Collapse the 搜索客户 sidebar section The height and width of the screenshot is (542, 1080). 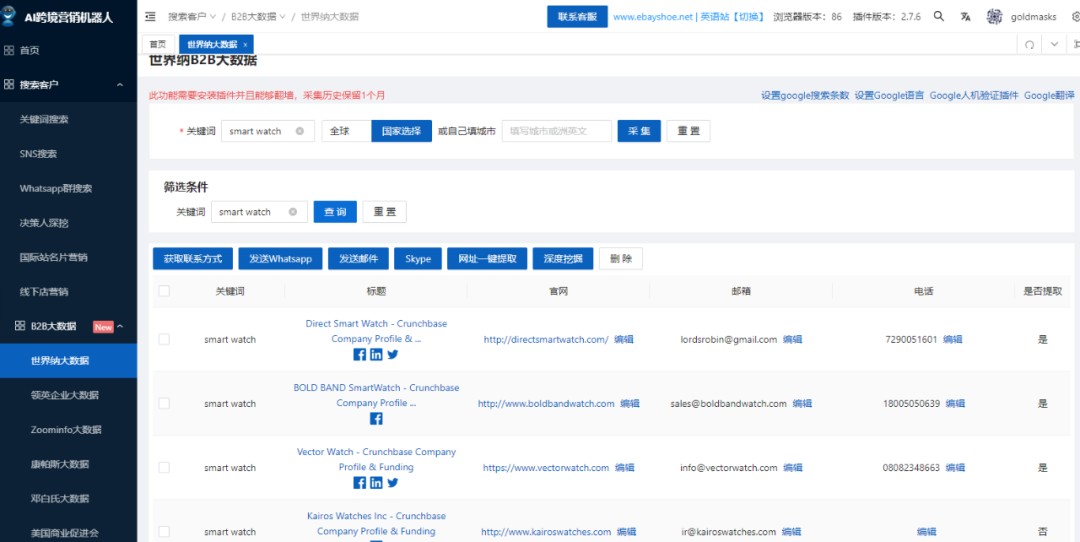point(120,85)
